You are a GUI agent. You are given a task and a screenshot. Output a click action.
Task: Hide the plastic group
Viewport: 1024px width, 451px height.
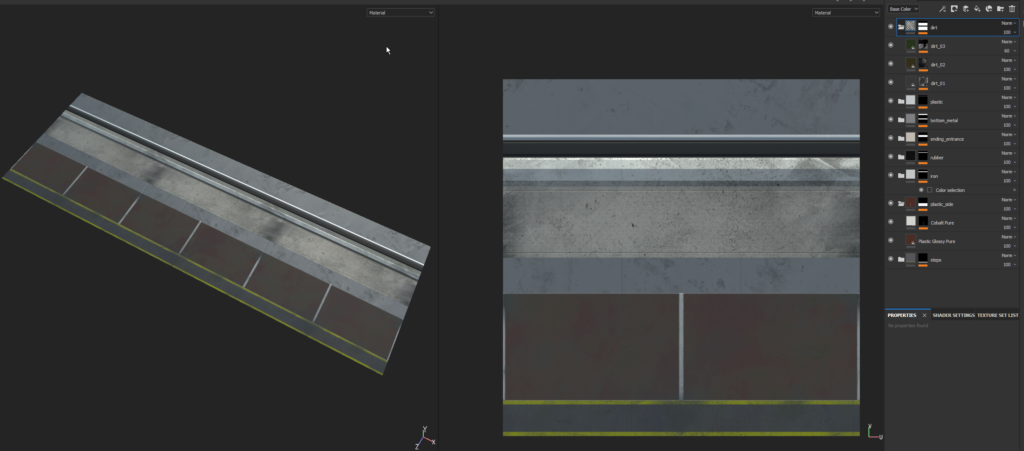click(x=890, y=101)
